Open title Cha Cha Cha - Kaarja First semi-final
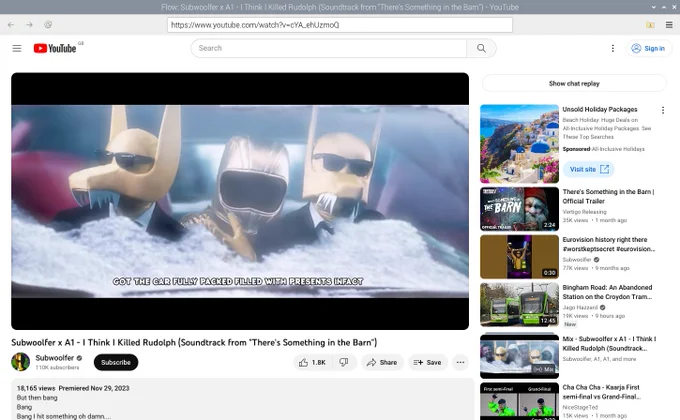Viewport: 680px width, 420px height. (x=602, y=392)
